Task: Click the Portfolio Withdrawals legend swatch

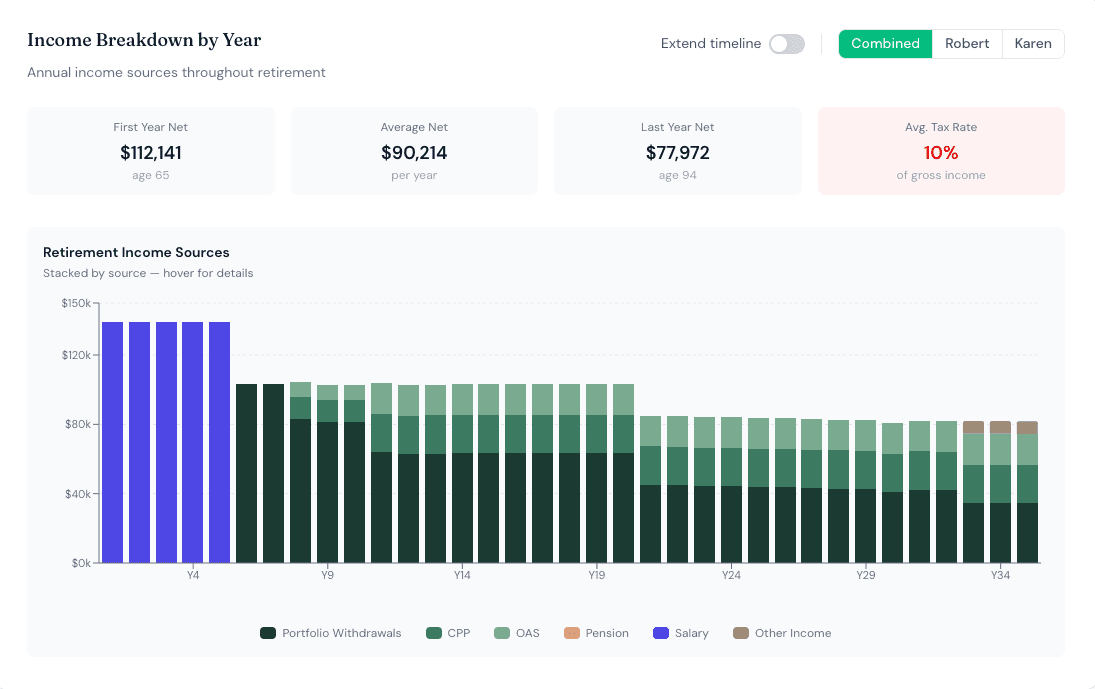Action: [x=268, y=633]
